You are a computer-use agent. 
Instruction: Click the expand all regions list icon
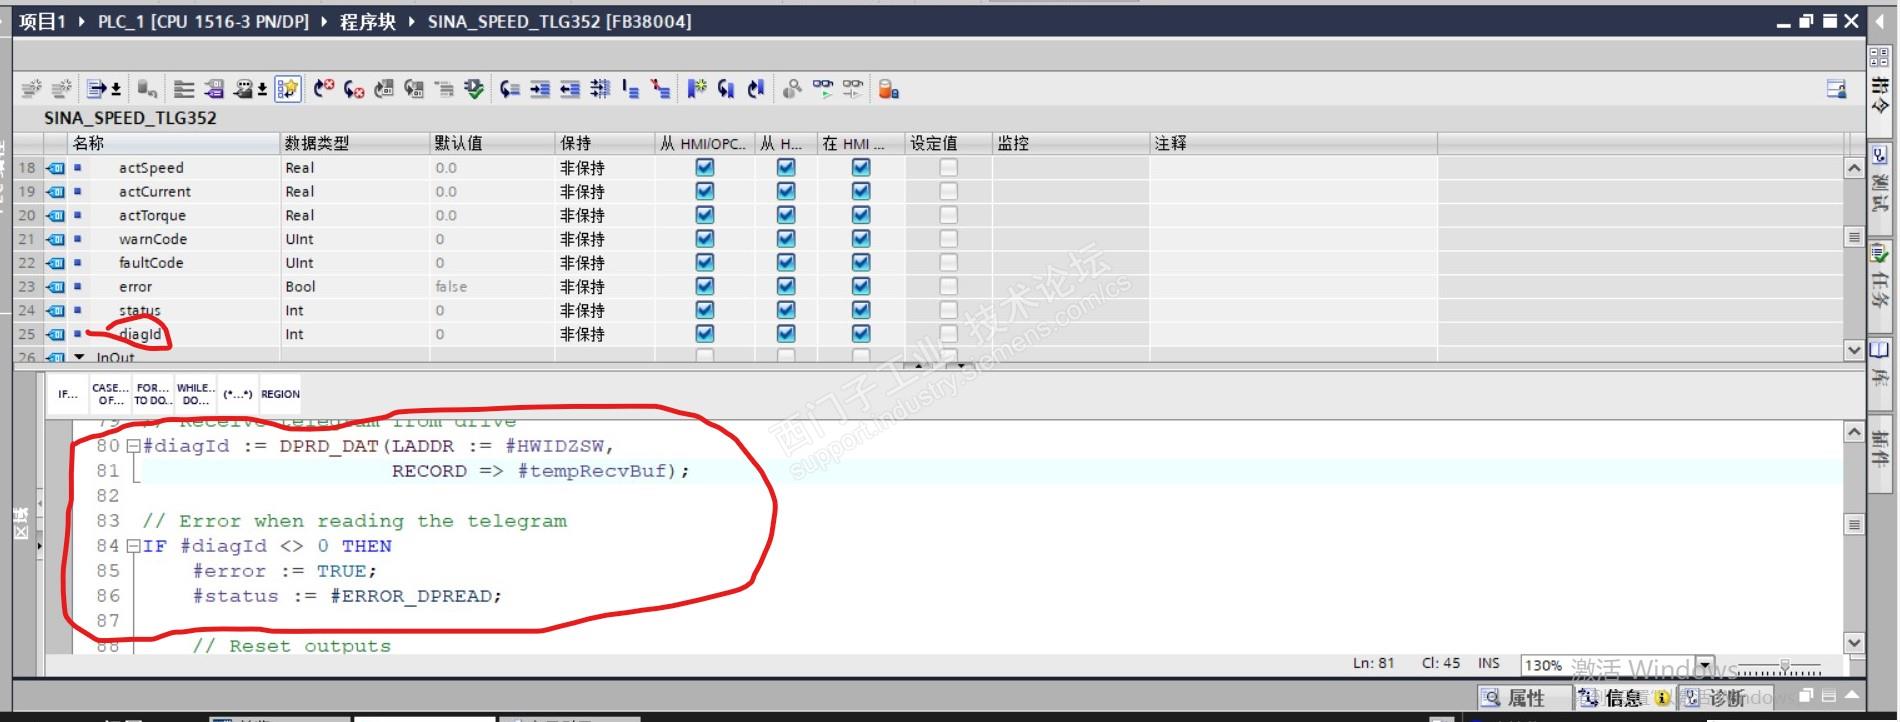pos(184,90)
